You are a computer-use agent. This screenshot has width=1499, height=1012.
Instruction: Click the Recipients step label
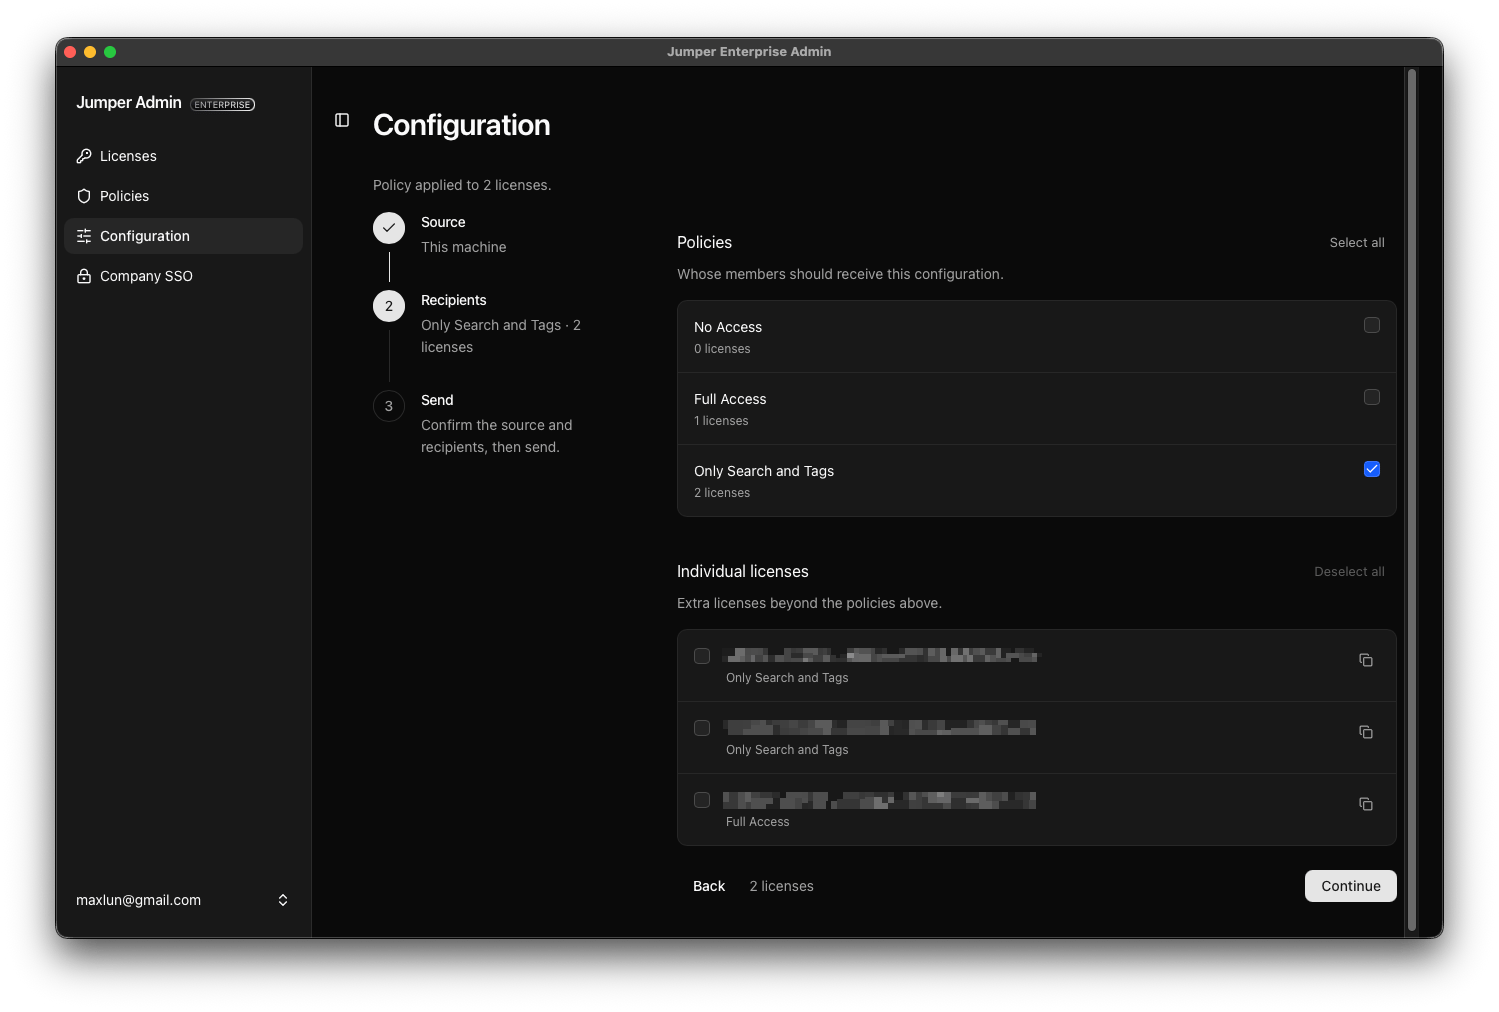454,300
